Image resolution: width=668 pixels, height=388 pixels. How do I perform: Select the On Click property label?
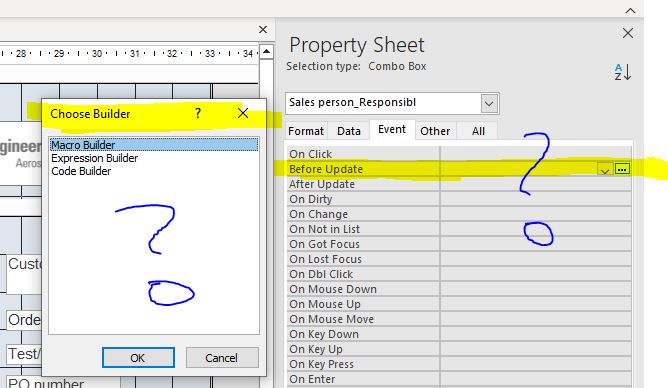coord(311,154)
